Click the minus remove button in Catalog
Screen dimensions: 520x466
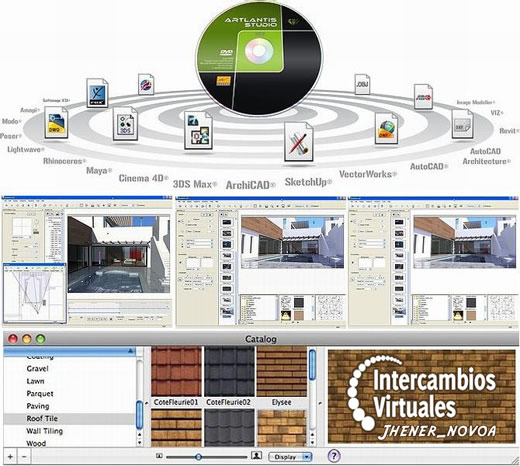24,456
